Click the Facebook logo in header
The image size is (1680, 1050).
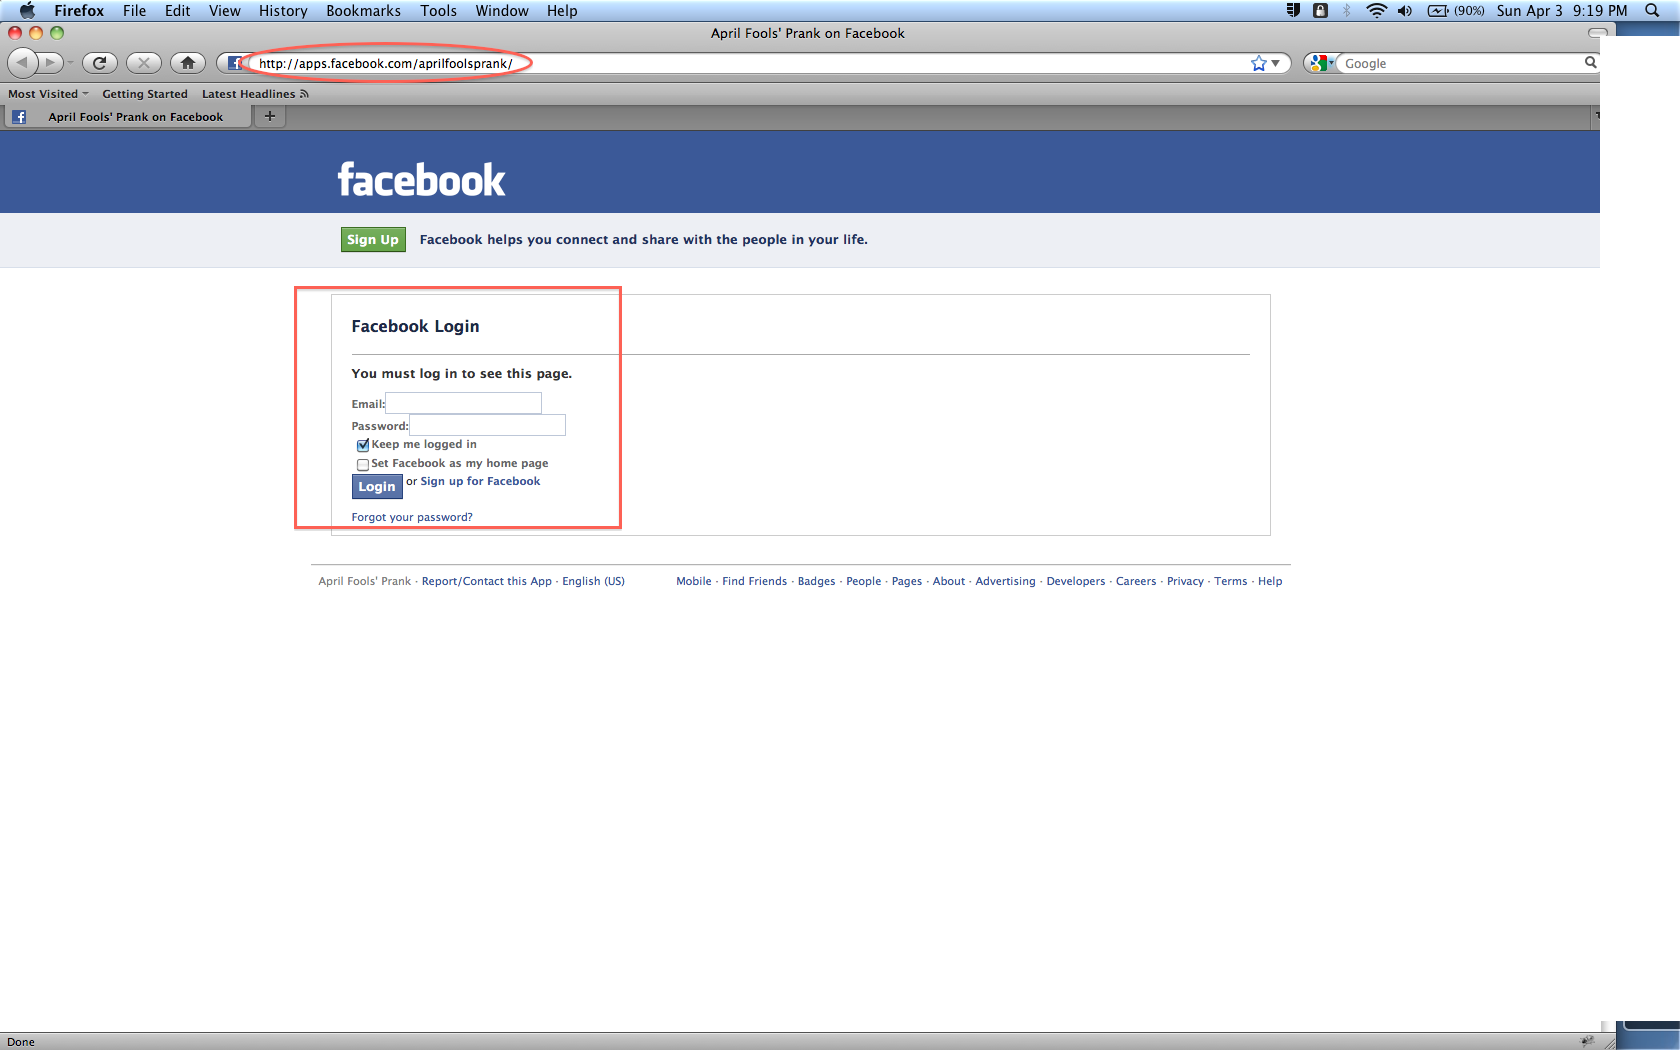[421, 180]
